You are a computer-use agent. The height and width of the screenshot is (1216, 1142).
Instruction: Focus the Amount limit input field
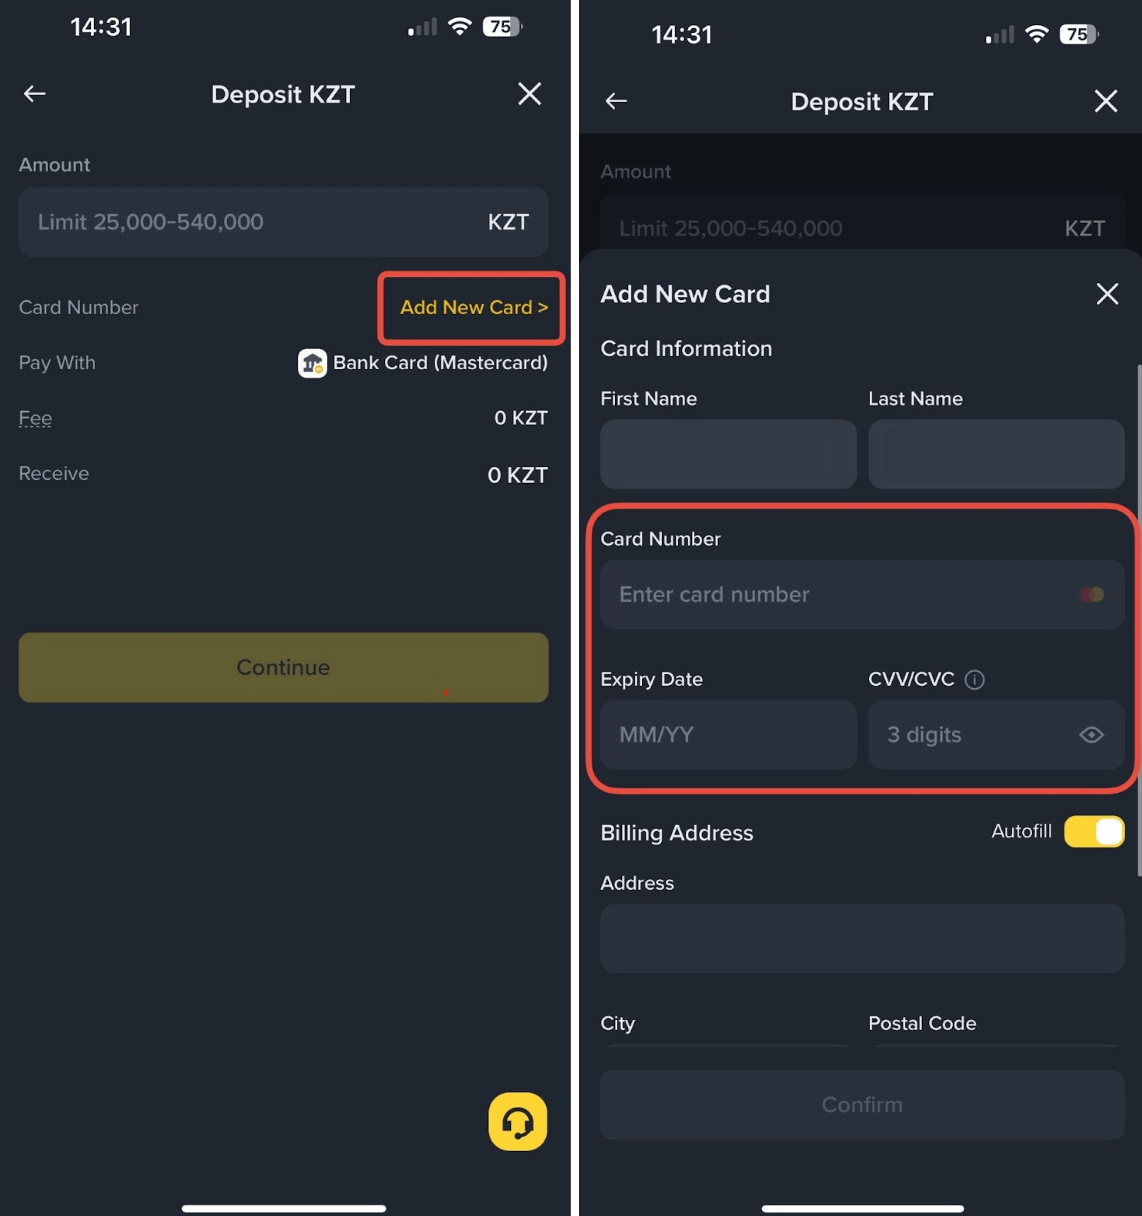coord(283,222)
